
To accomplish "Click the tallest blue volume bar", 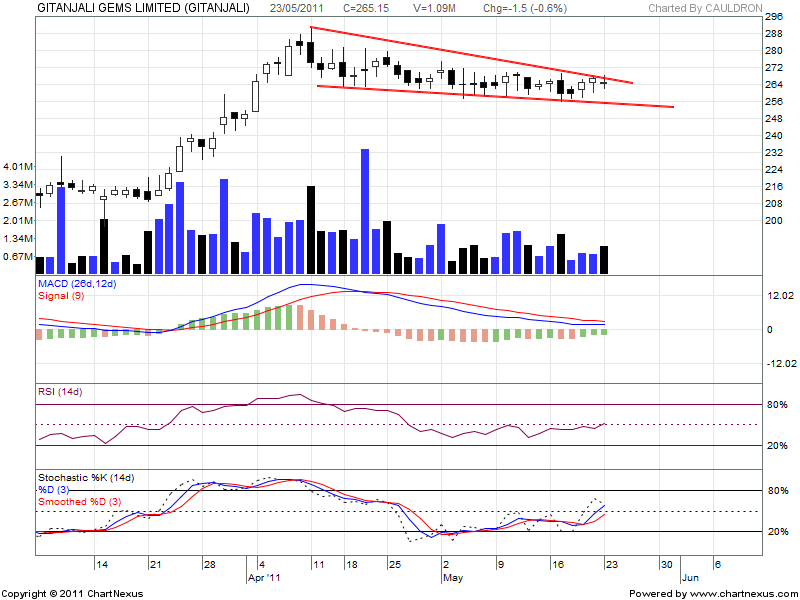I will click(x=365, y=210).
